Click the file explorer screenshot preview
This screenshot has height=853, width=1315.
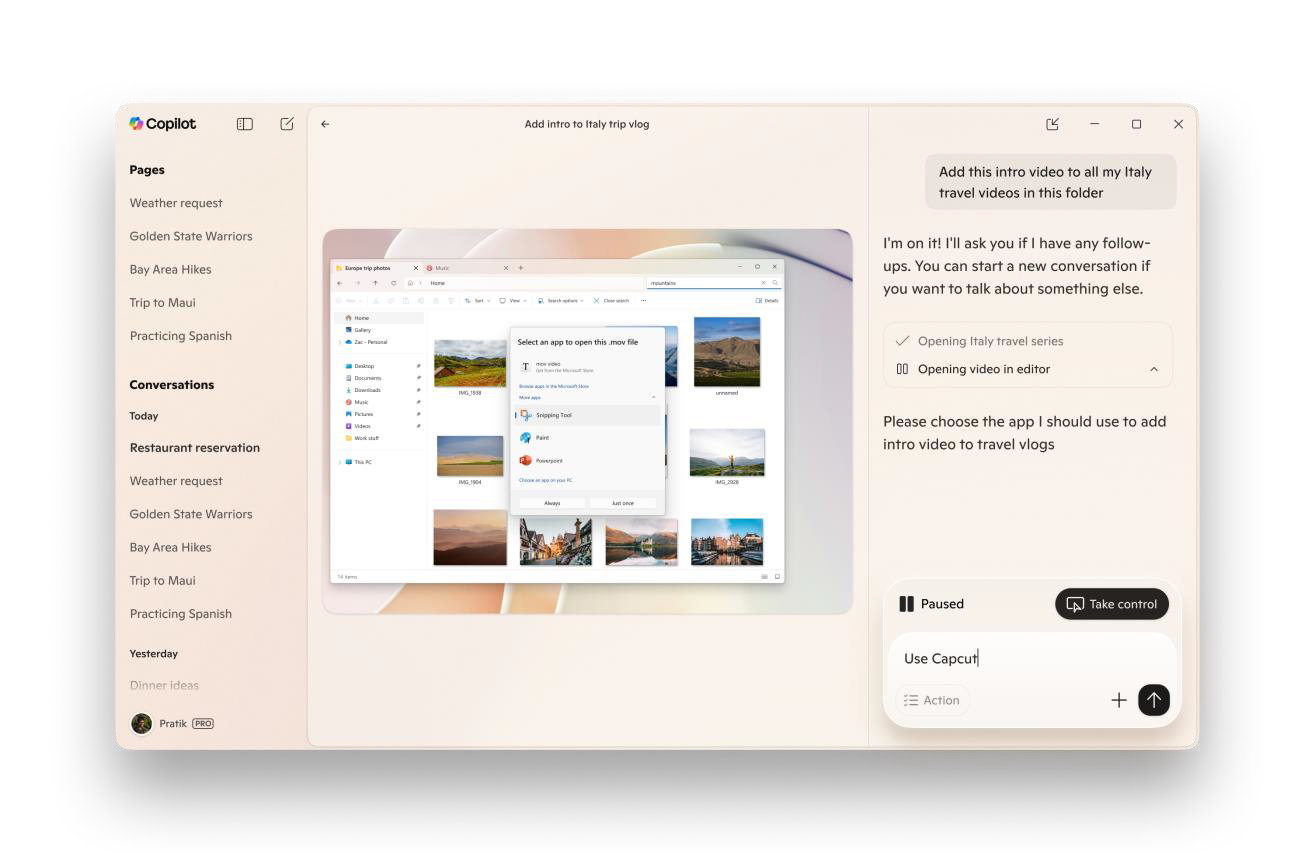[587, 421]
